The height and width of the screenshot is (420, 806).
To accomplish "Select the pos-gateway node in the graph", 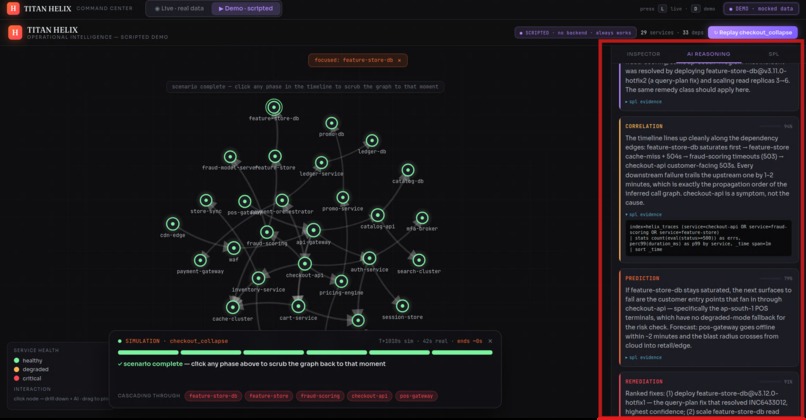I will pyautogui.click(x=245, y=202).
